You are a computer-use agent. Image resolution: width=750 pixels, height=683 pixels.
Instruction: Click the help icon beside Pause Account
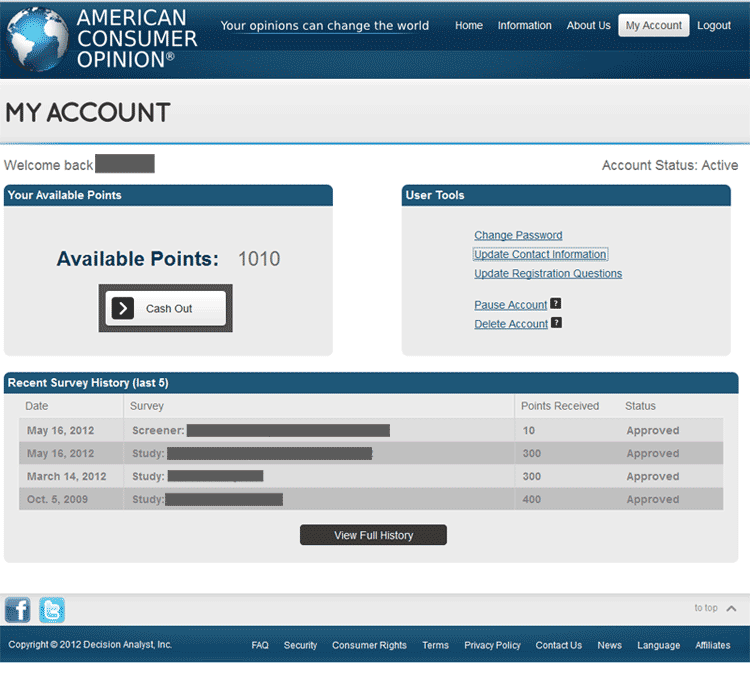pos(556,304)
